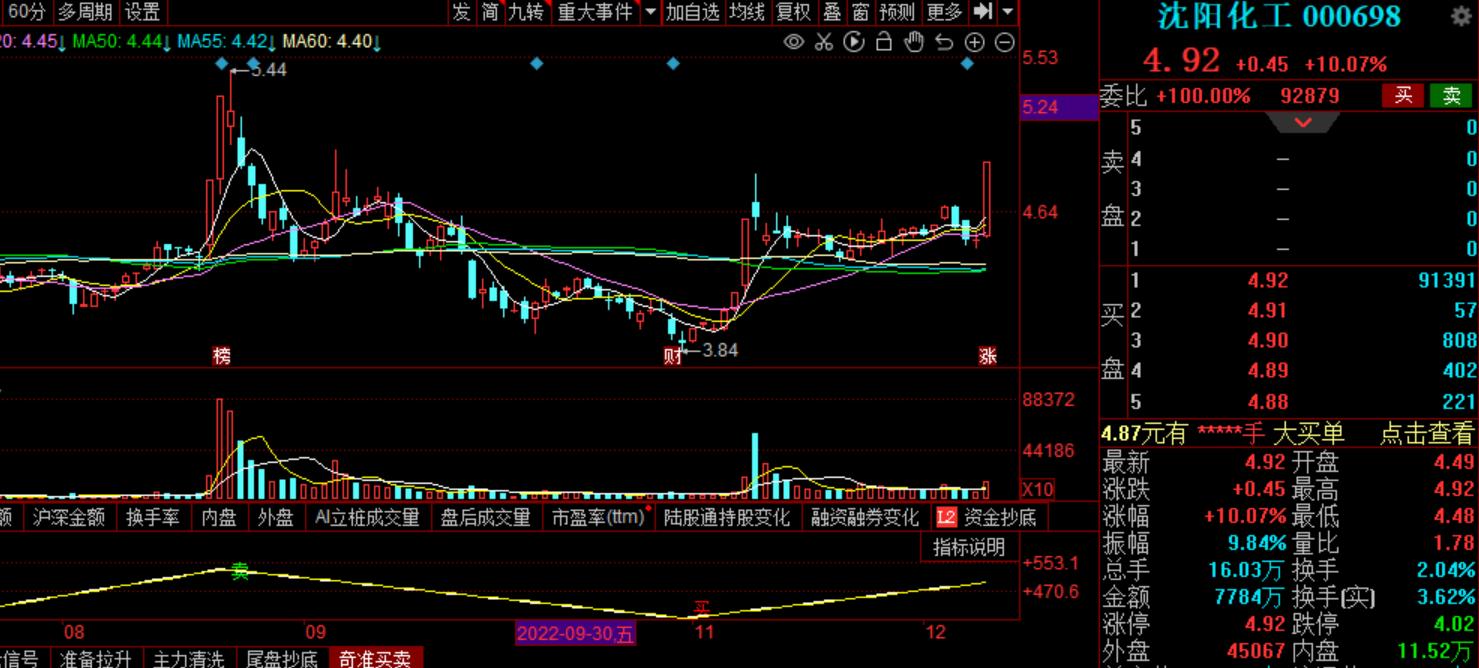
Task: Select the scissors cut tool icon
Action: (823, 42)
